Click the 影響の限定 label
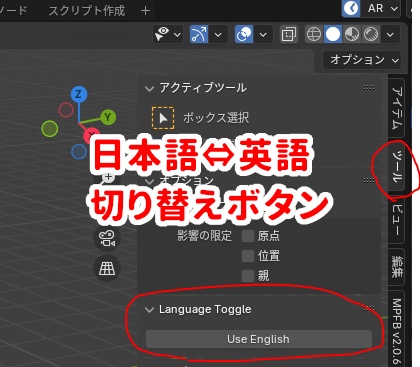Viewport: 420px width, 367px height. click(204, 236)
